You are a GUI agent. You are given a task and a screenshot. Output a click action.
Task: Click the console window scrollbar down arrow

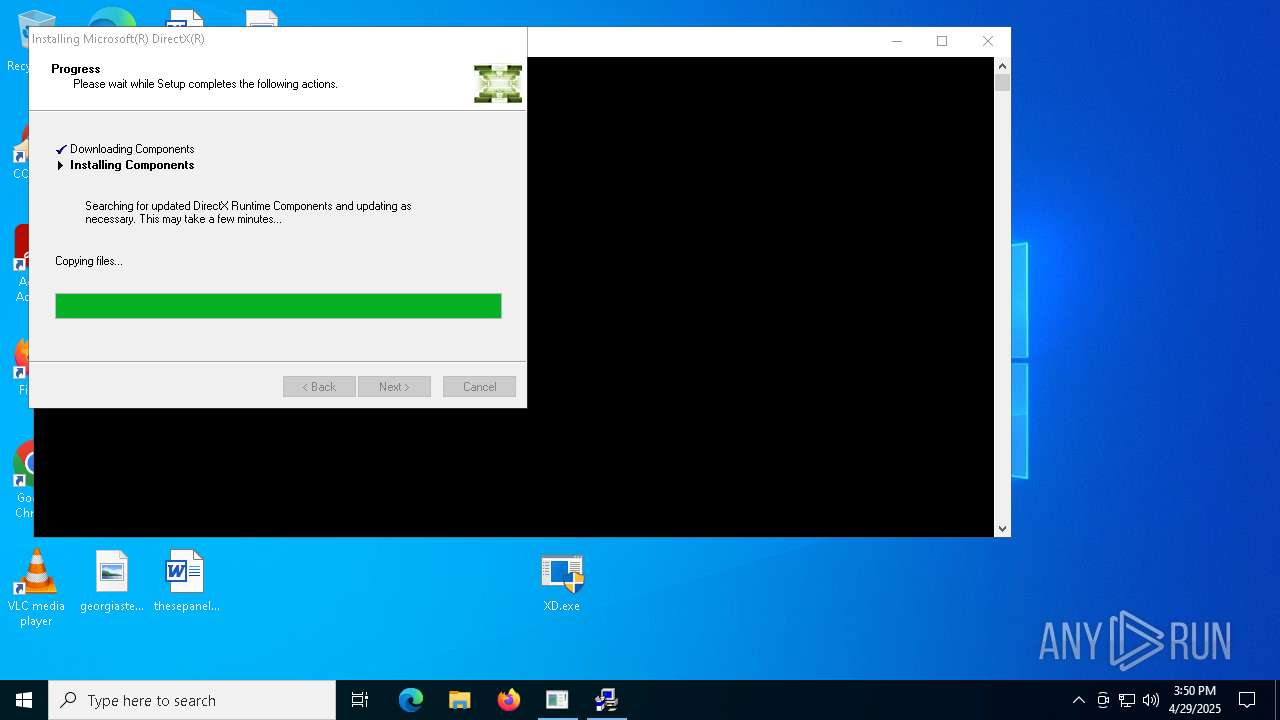1003,528
